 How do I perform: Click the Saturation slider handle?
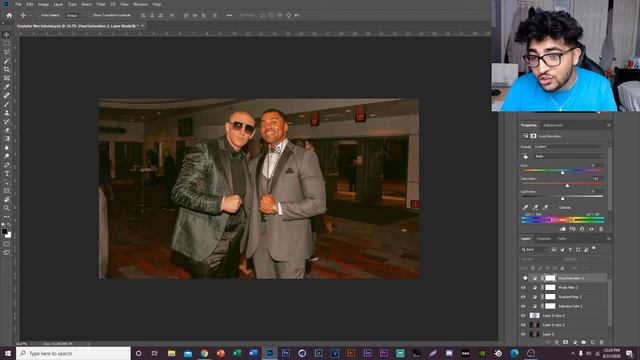pos(567,185)
